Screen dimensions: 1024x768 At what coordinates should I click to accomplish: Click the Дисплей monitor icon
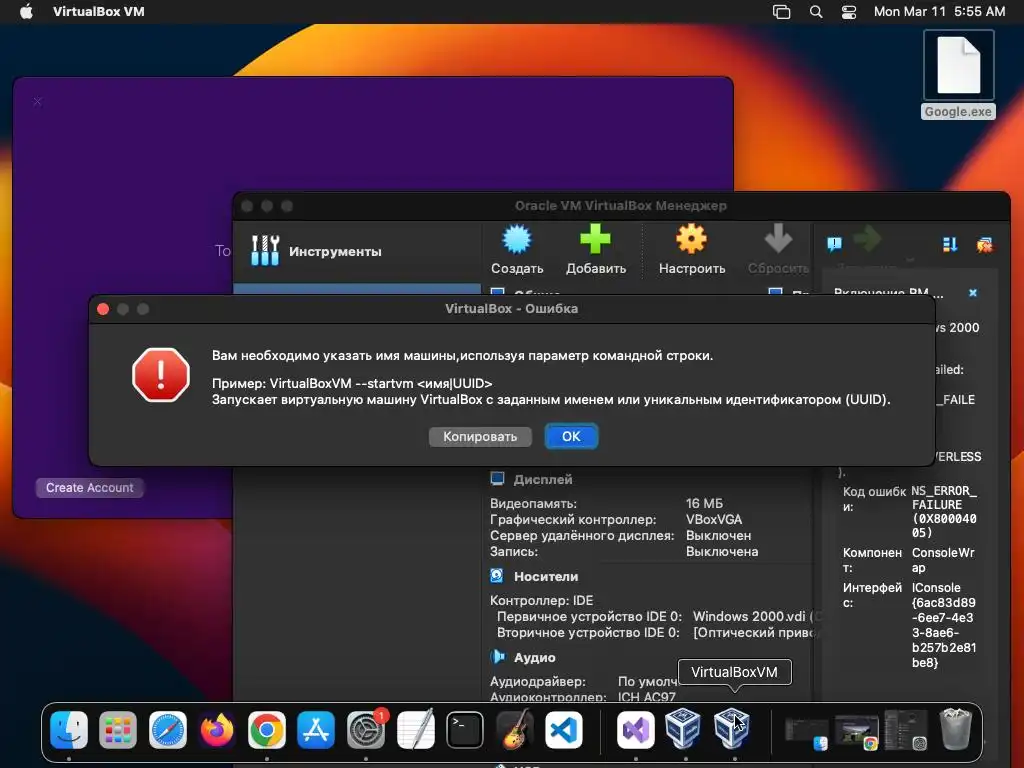click(x=497, y=479)
